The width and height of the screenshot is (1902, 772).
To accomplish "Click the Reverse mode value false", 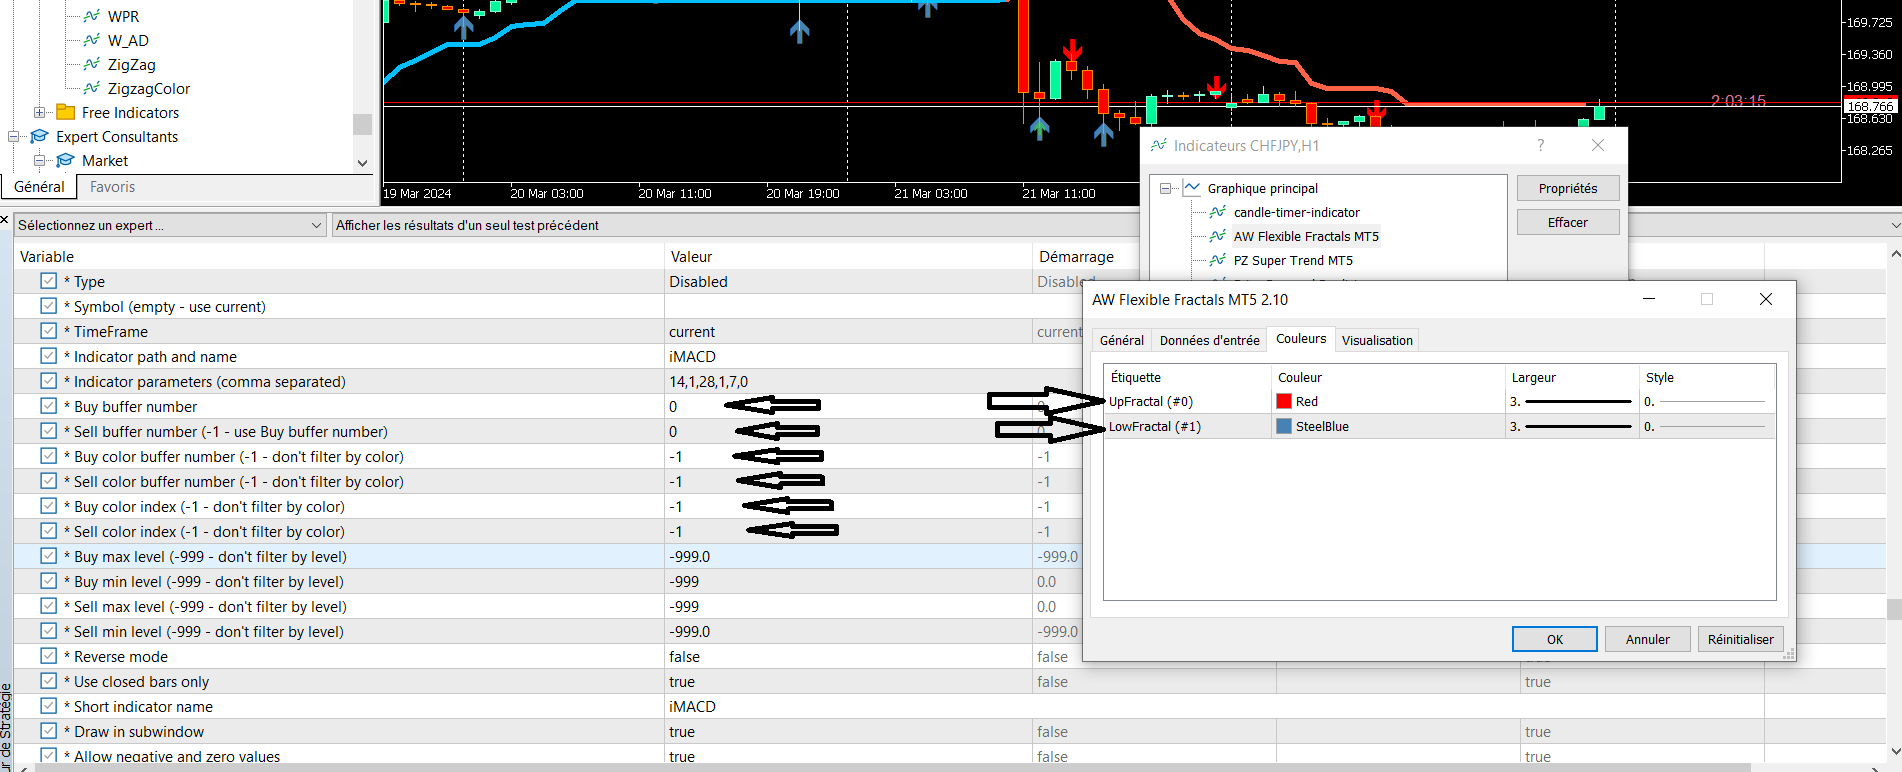I will click(x=684, y=656).
